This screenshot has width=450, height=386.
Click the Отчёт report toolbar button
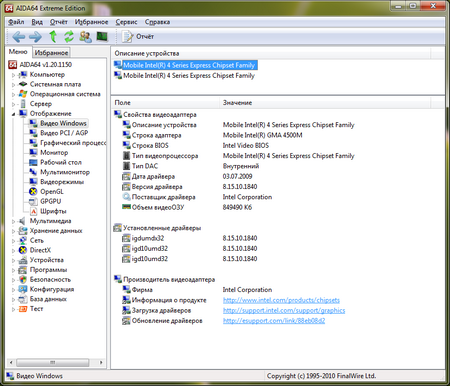click(138, 36)
